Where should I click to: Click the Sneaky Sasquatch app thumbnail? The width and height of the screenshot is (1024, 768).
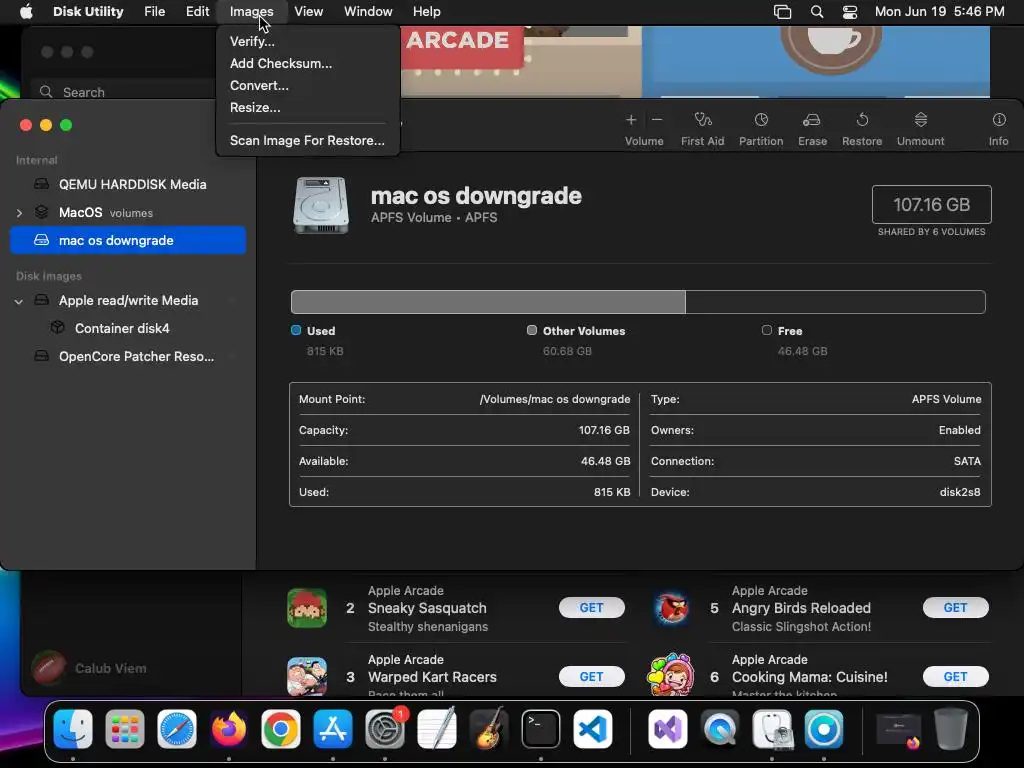click(307, 608)
